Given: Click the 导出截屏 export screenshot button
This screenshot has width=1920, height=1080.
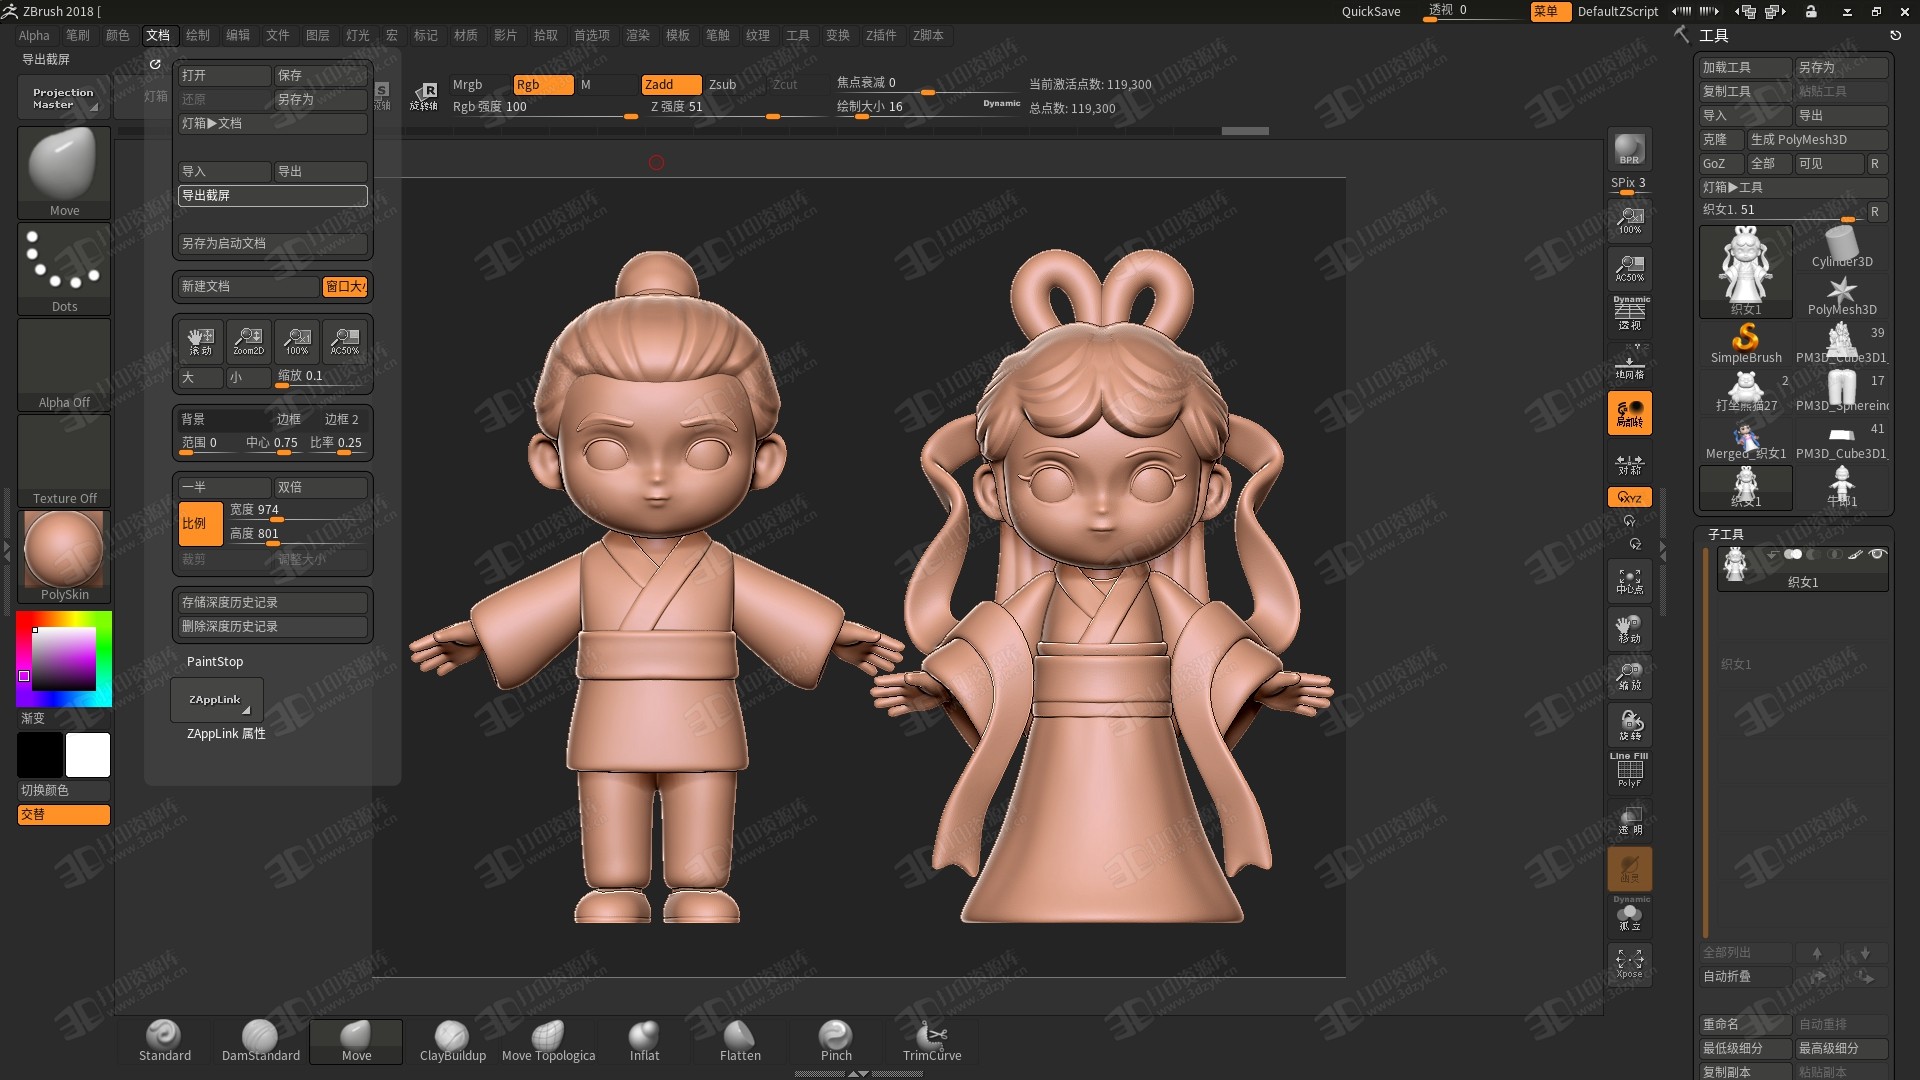Looking at the screenshot, I should pyautogui.click(x=272, y=195).
